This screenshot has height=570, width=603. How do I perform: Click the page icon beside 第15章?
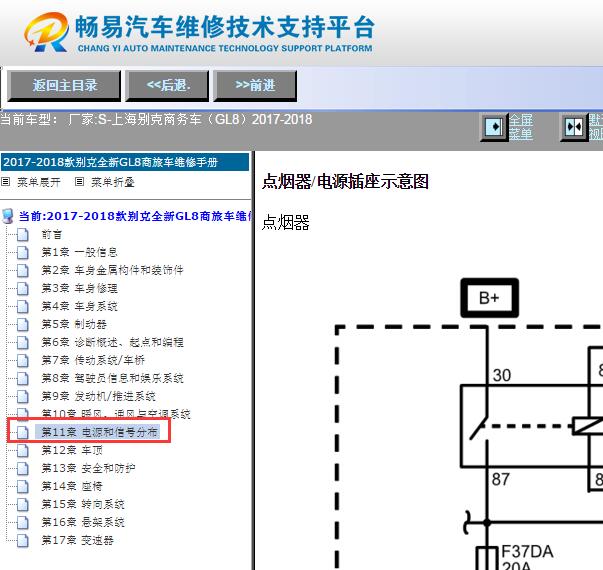(x=23, y=504)
